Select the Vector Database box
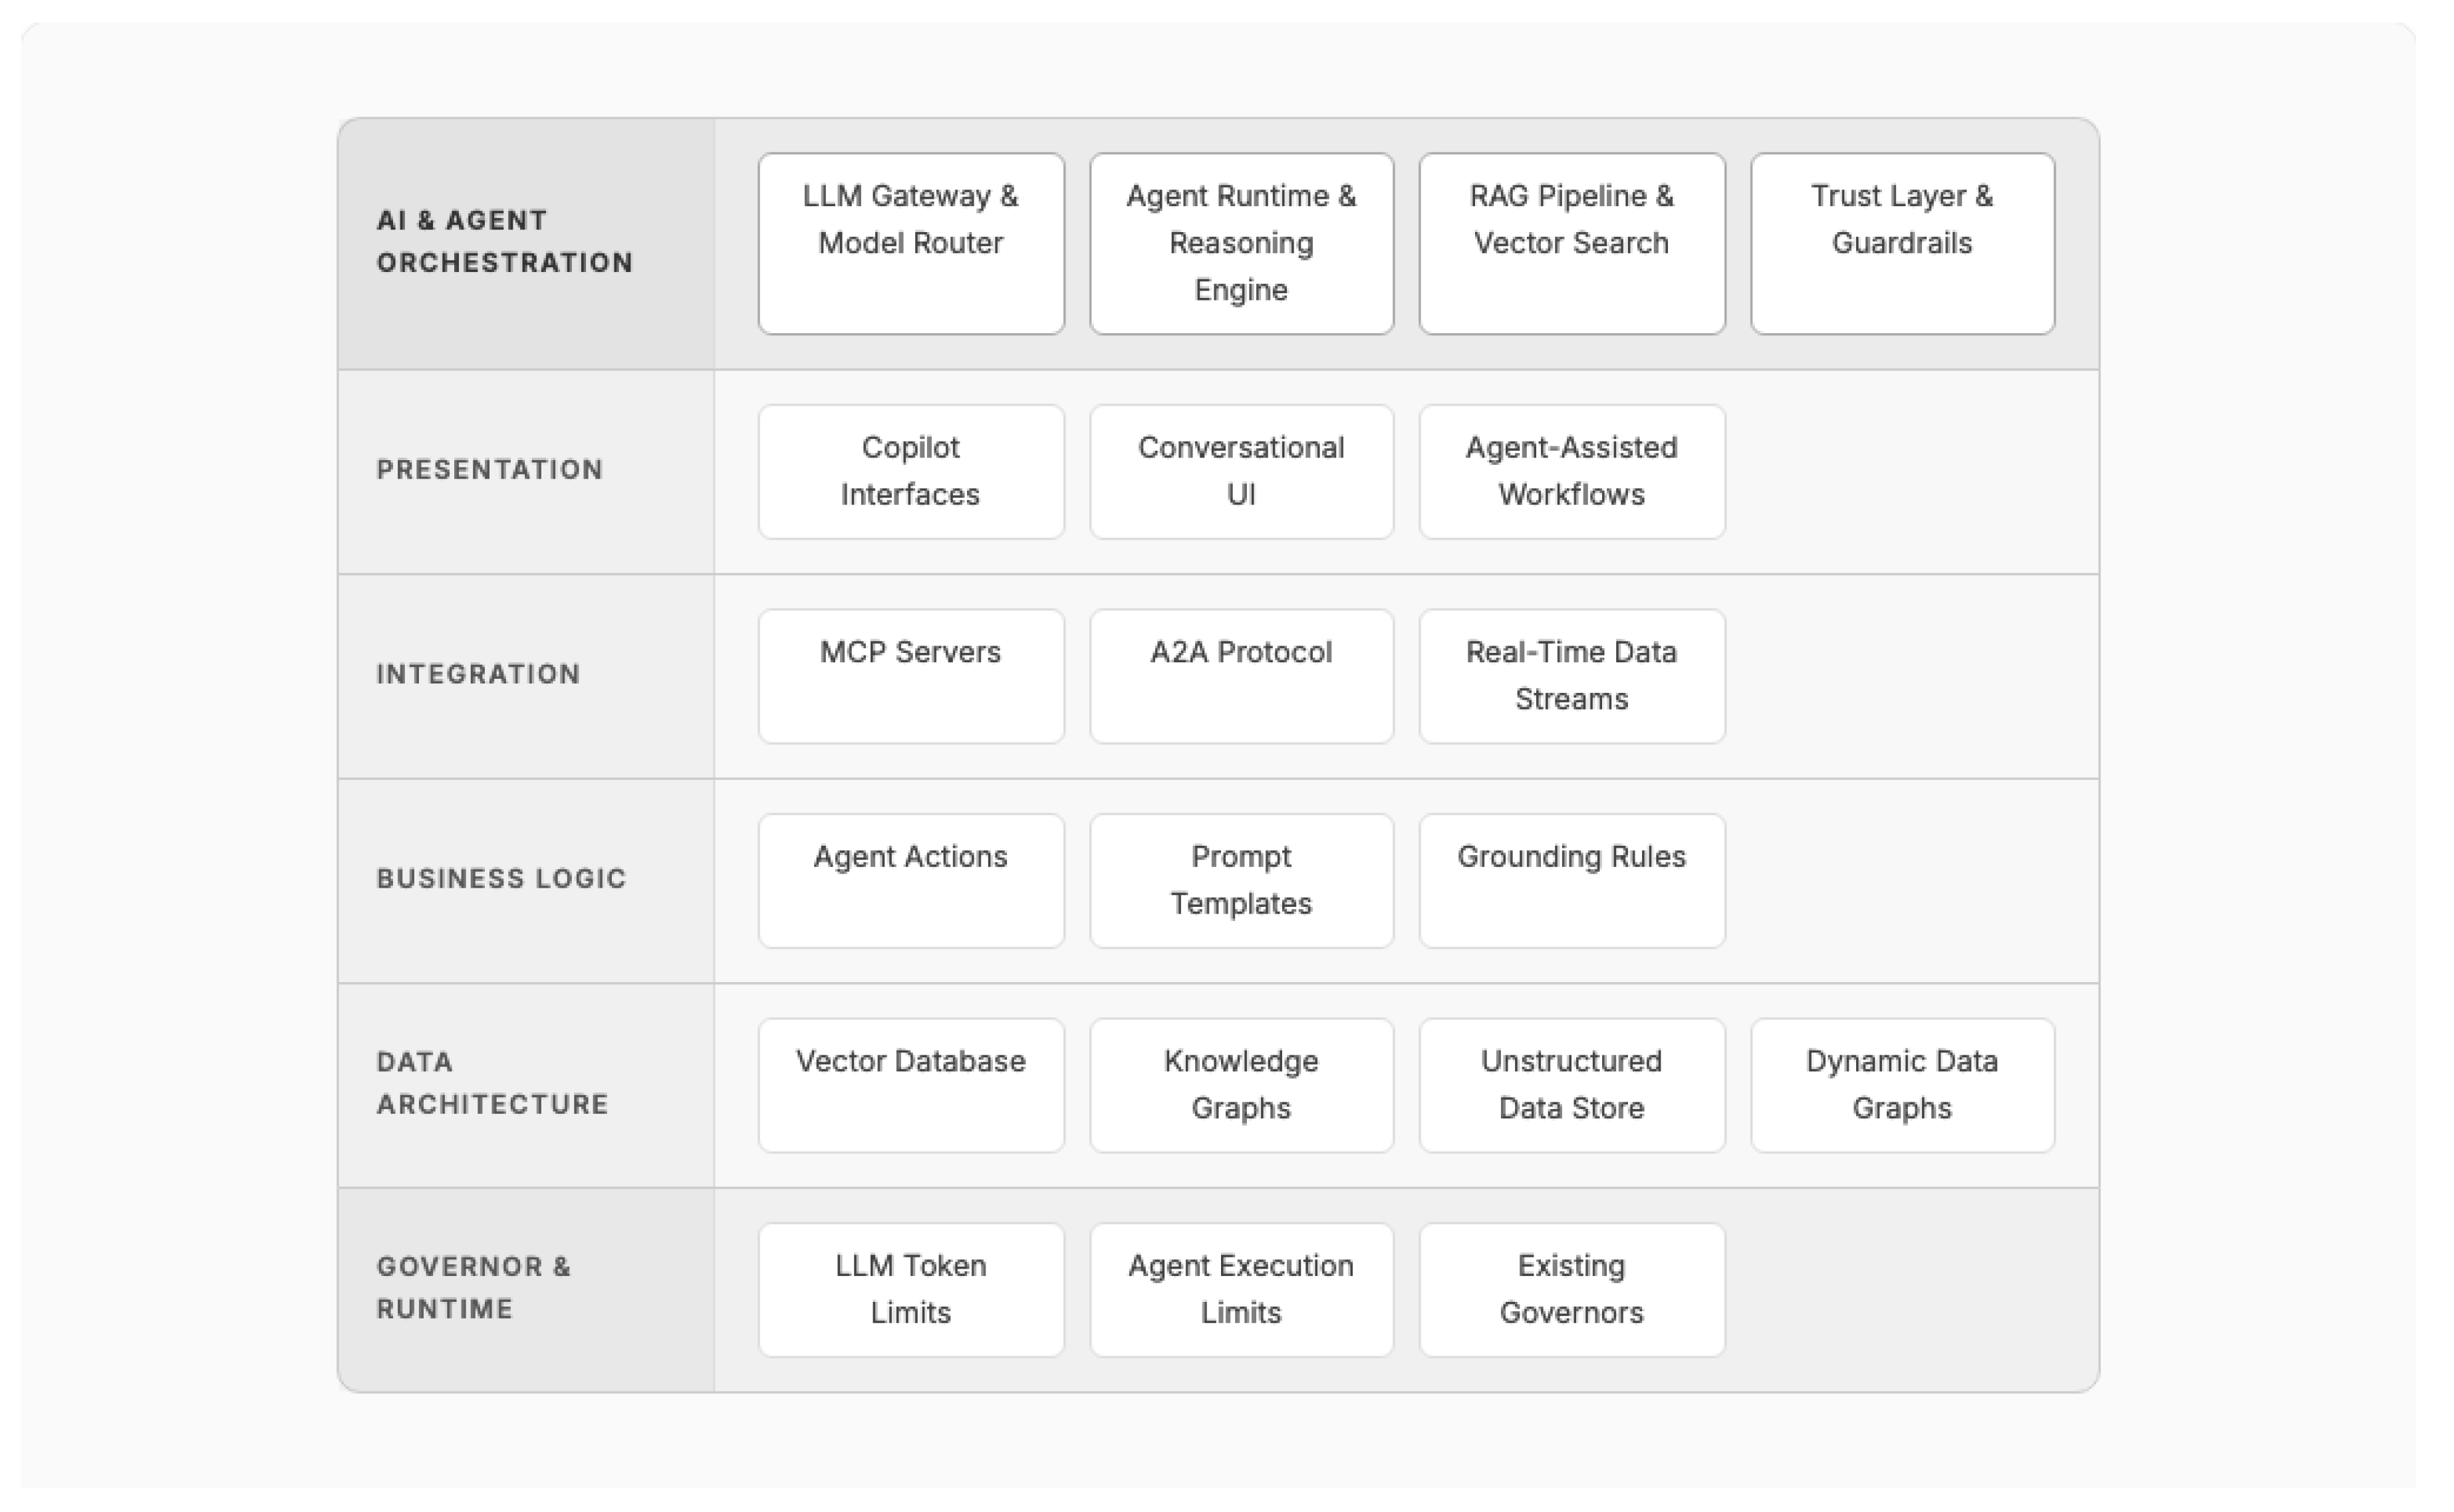This screenshot has height=1512, width=2454. point(910,1085)
